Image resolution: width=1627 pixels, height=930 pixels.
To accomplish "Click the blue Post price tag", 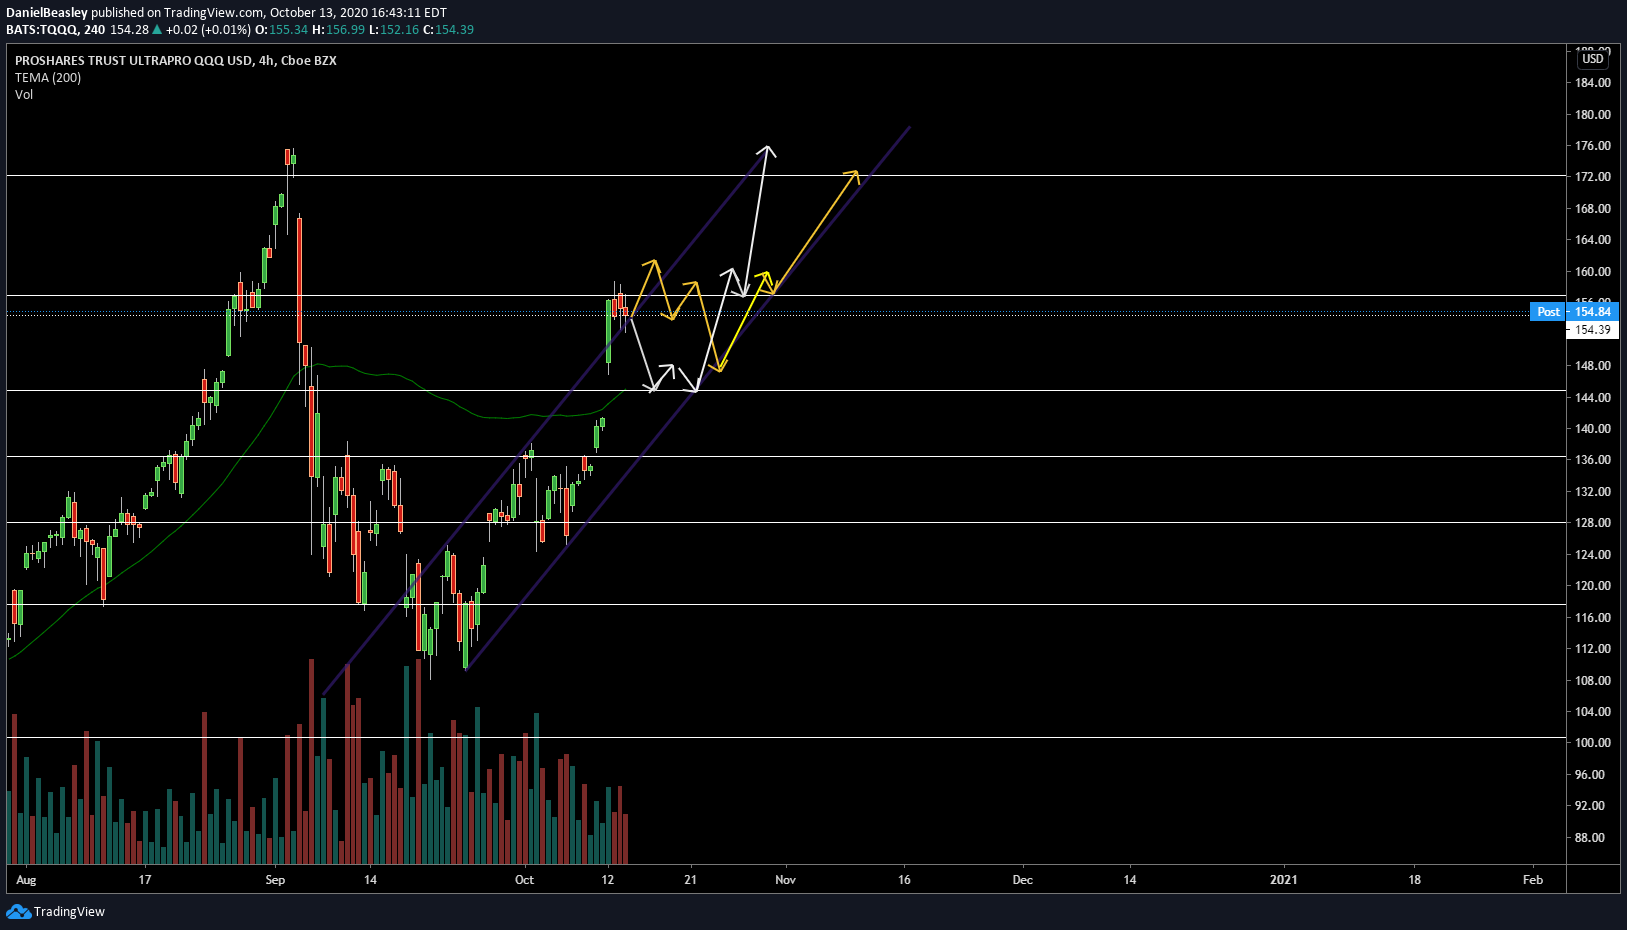I will coord(1549,312).
